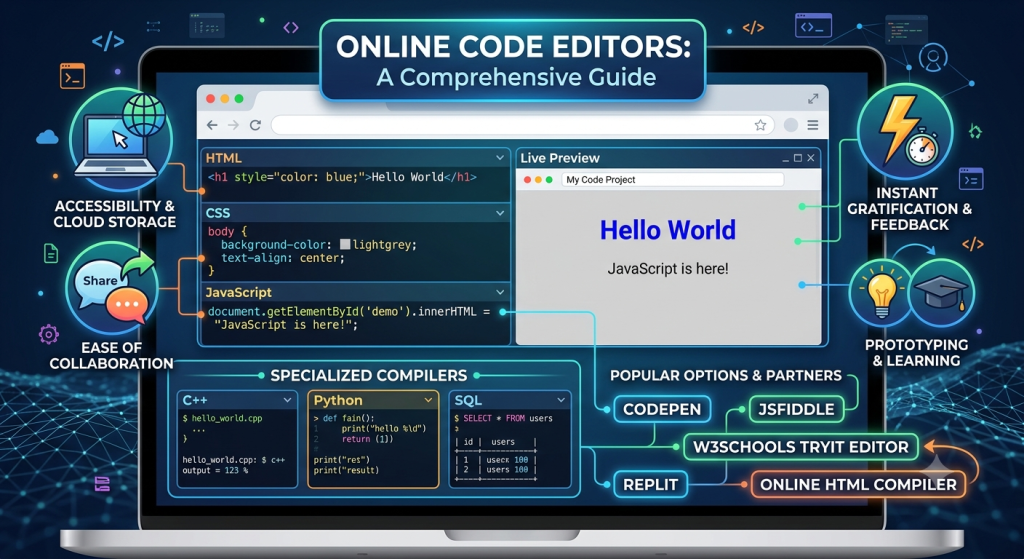Click the lightgrey color swatch in CSS

click(x=345, y=245)
